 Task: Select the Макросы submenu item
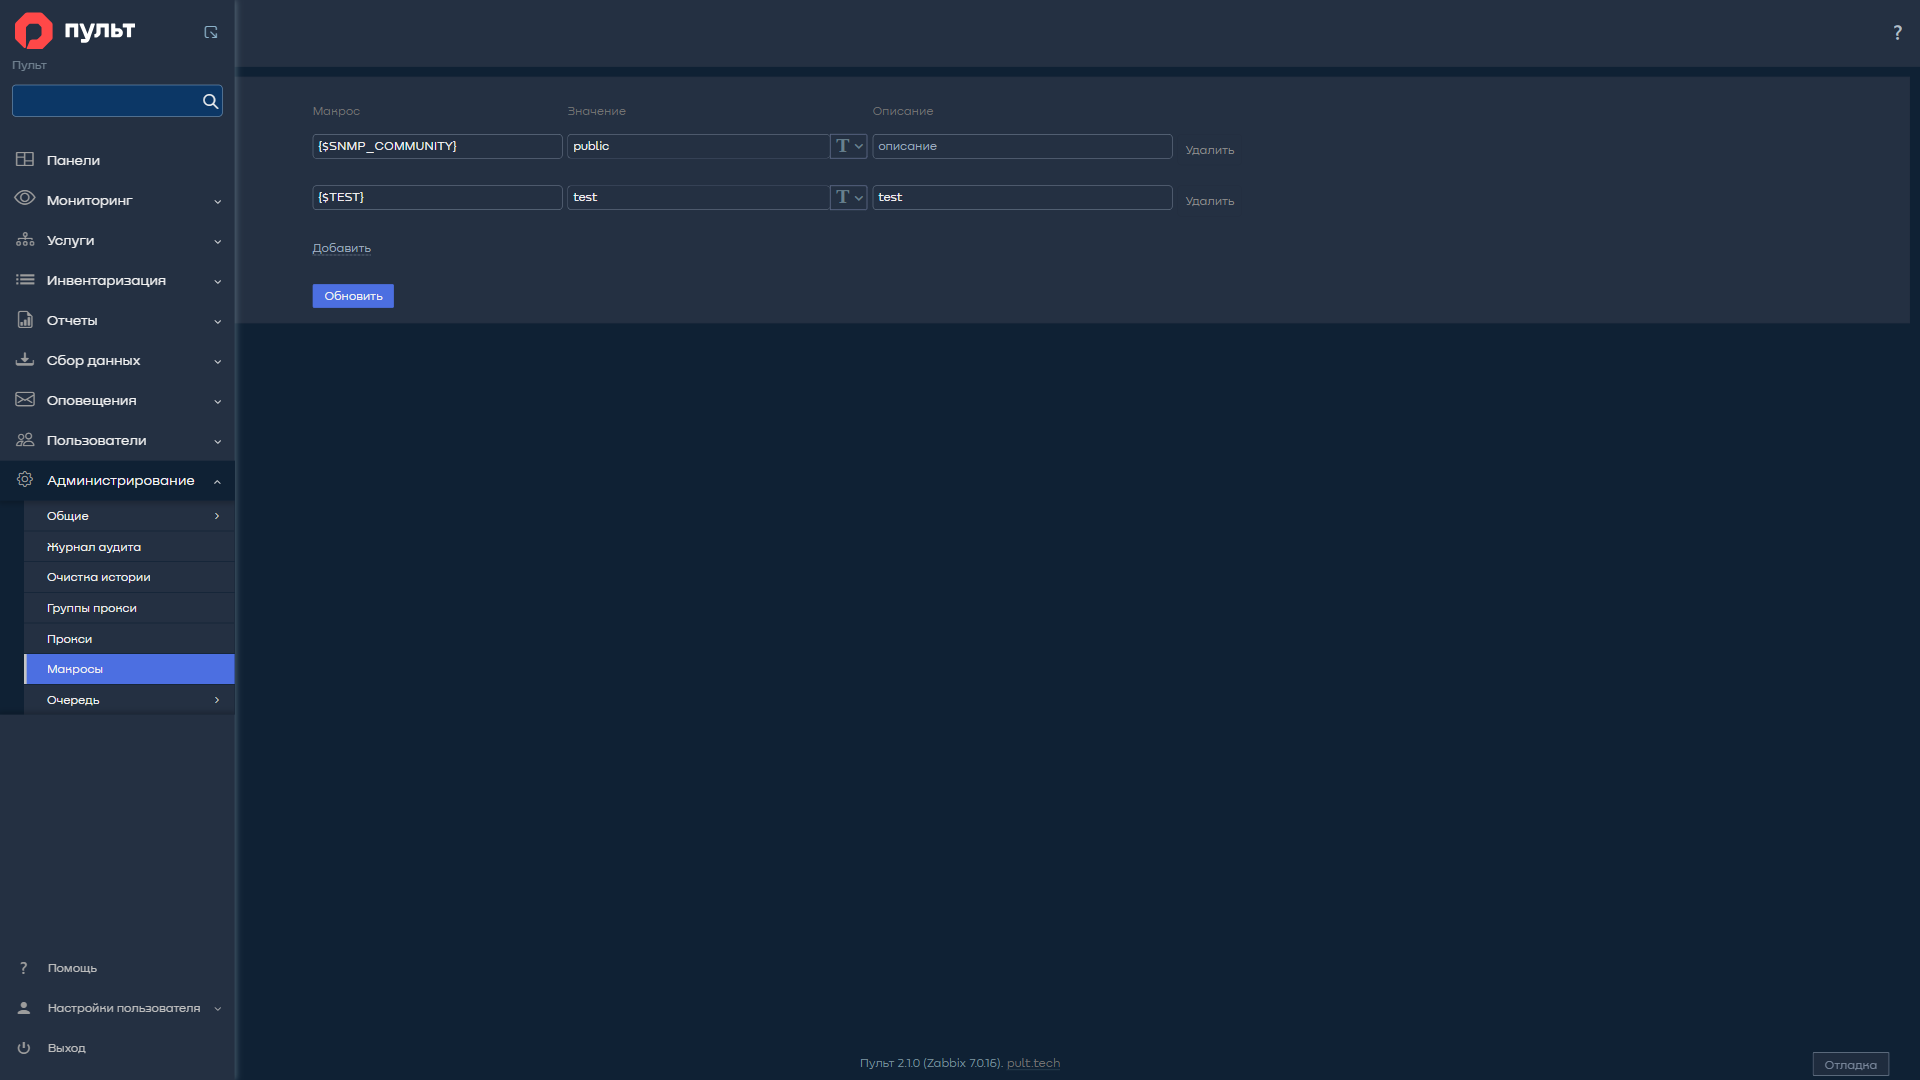(129, 669)
